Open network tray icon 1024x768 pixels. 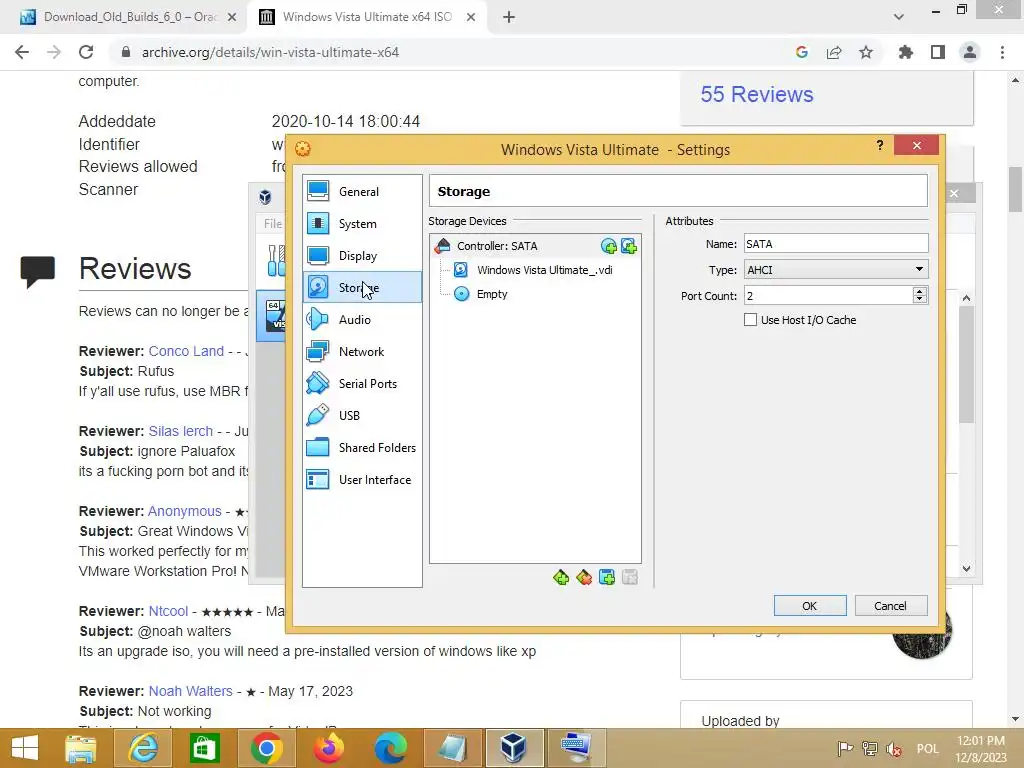coord(869,748)
